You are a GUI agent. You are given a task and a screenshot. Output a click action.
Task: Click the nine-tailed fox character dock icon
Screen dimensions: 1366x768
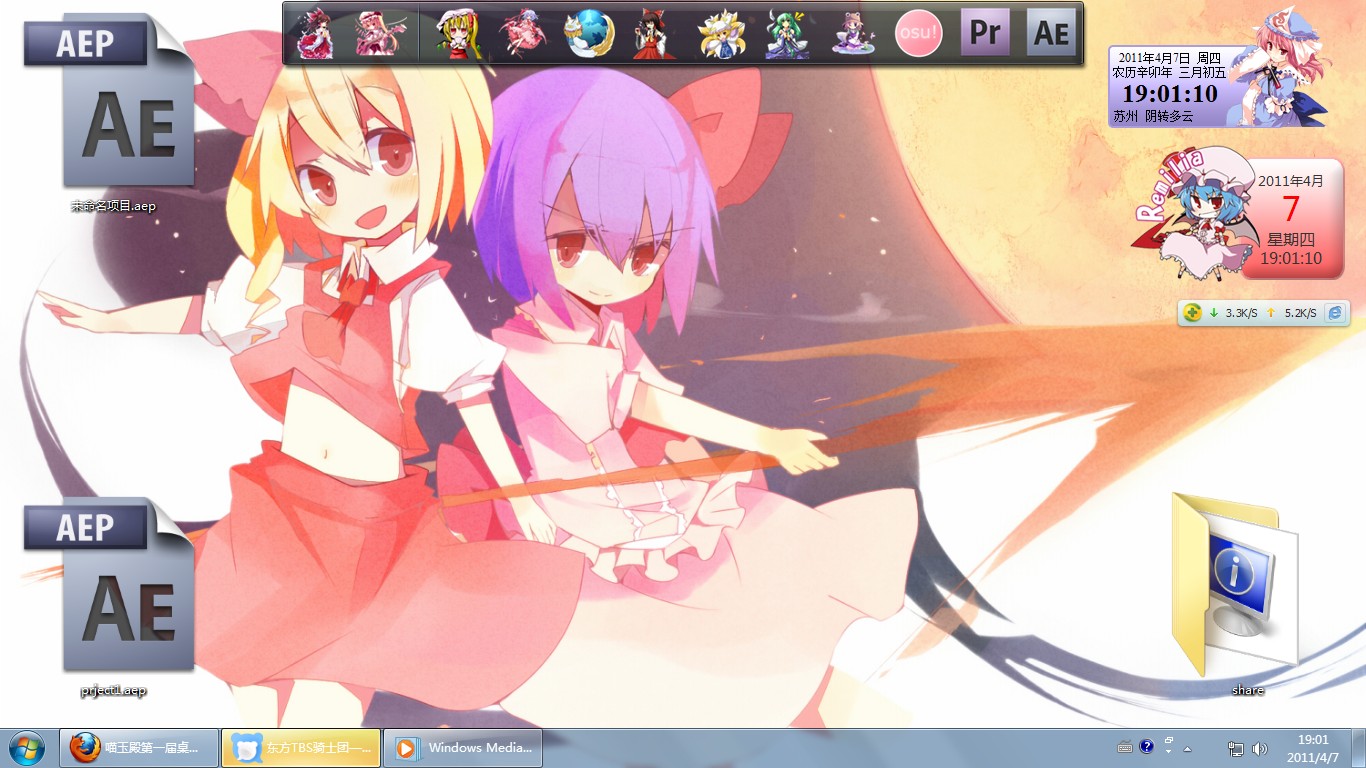[x=721, y=34]
